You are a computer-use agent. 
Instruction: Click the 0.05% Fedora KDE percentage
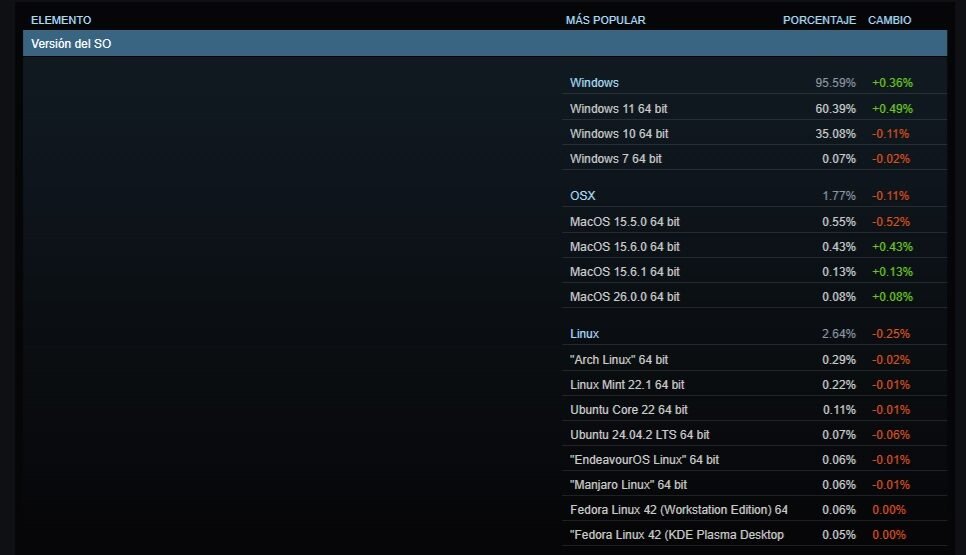839,535
